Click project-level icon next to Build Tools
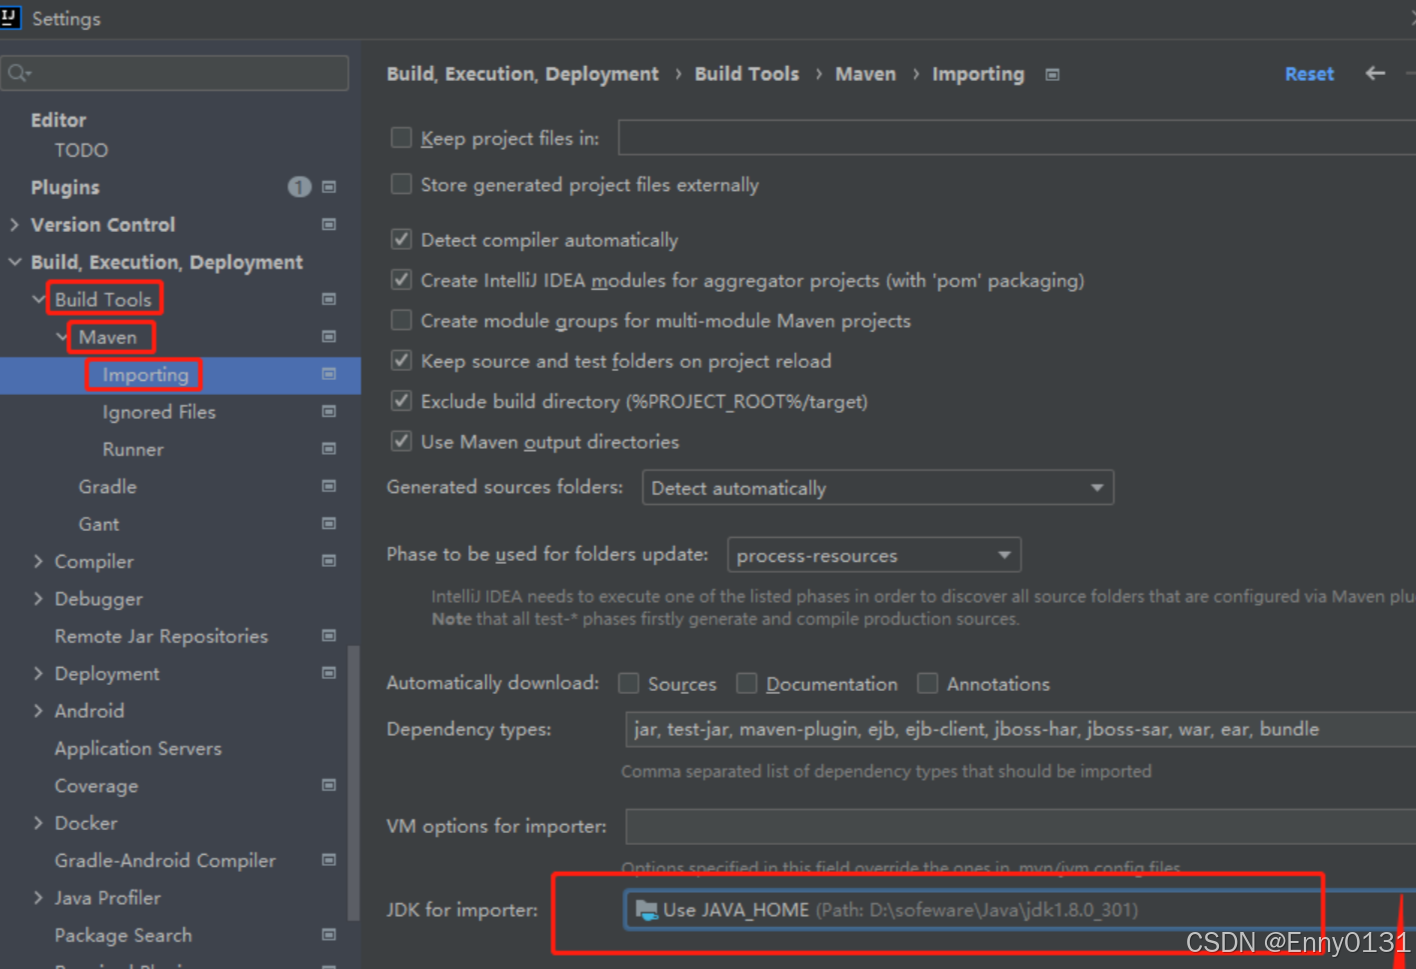 tap(329, 299)
